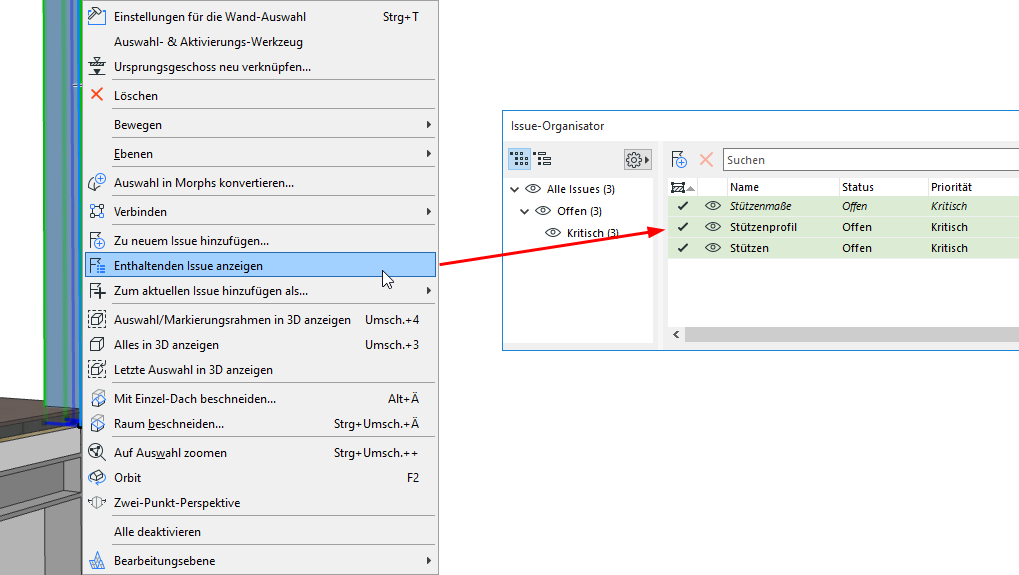Click the add to new issue icon
The width and height of the screenshot is (1019, 575).
[97, 240]
